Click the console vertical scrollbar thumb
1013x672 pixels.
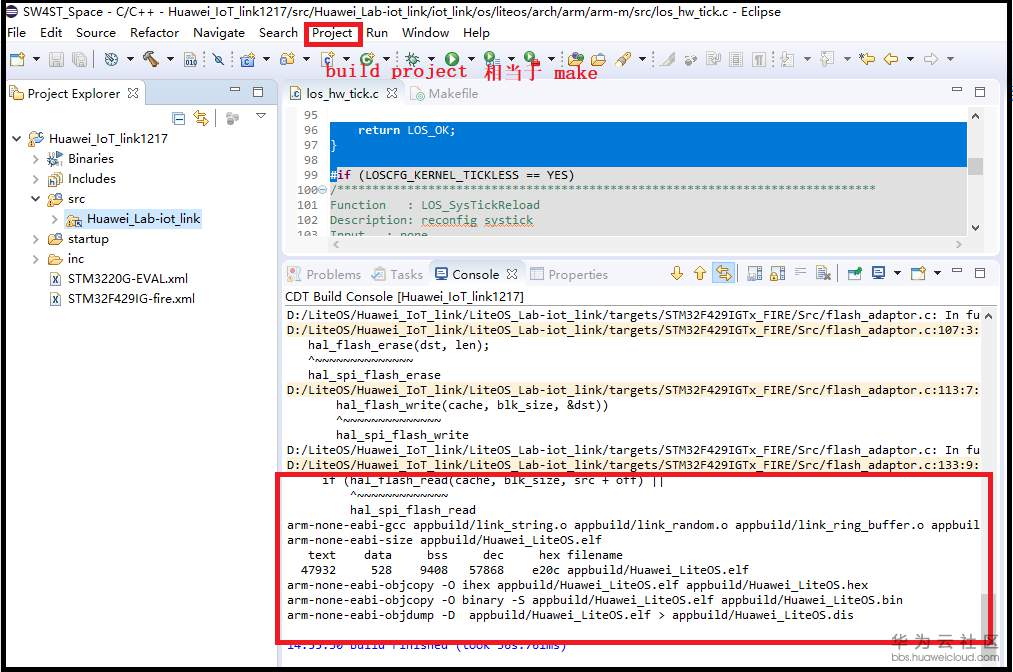[988, 615]
